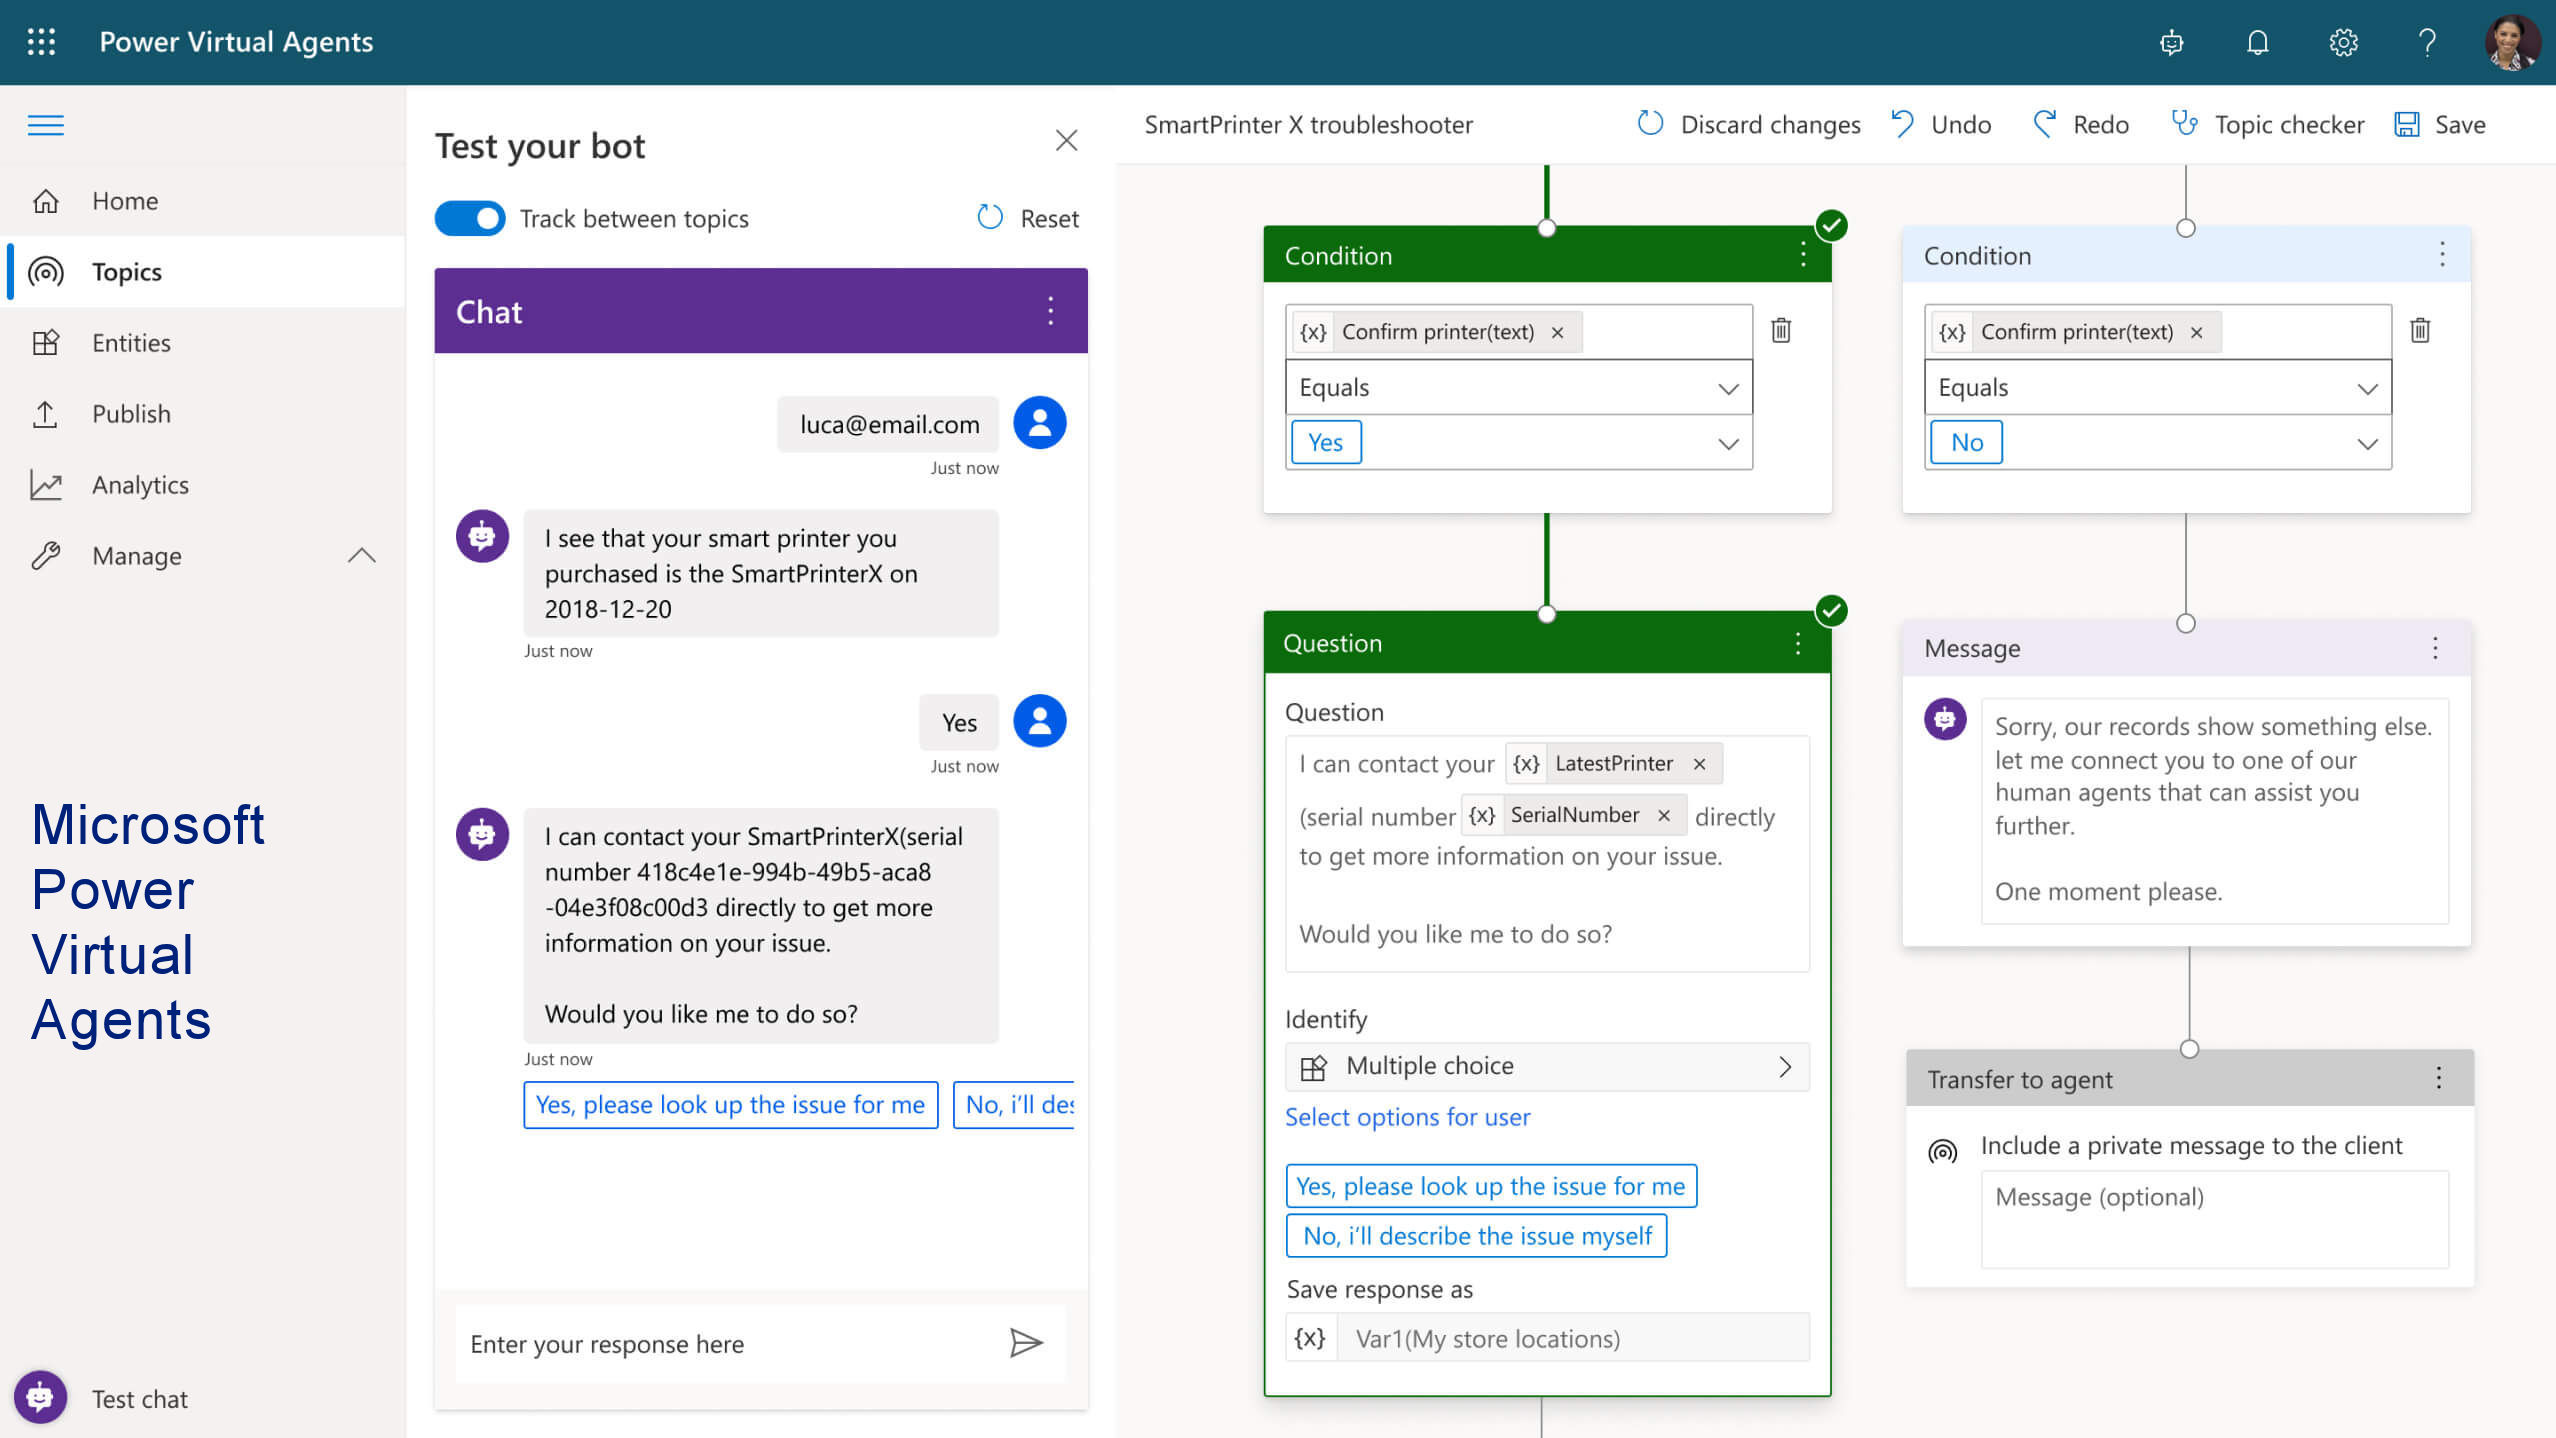Click the bot avatar icon in chat
The image size is (2556, 1438).
point(483,537)
